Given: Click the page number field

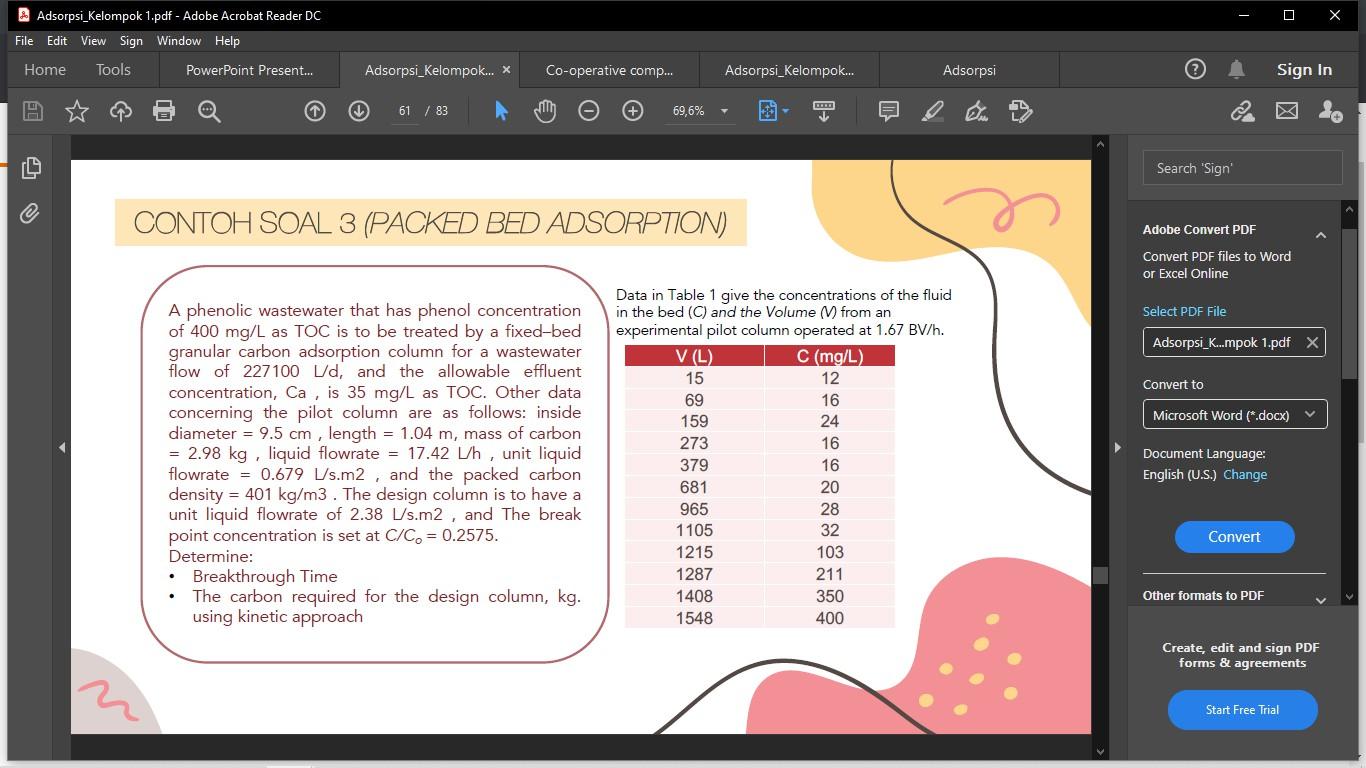Looking at the screenshot, I should click(x=404, y=111).
